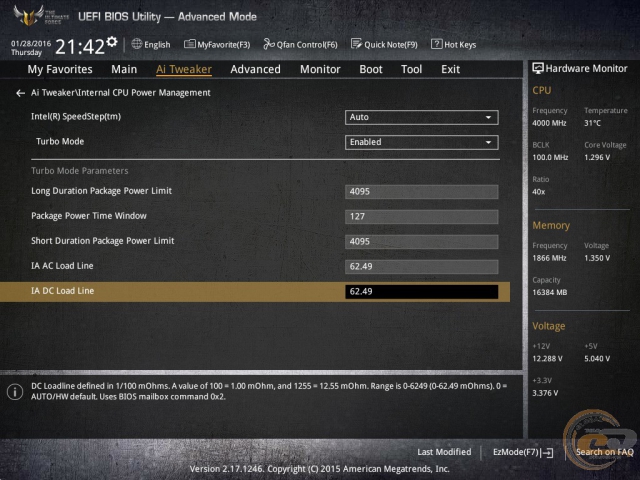The height and width of the screenshot is (480, 640).
Task: Open Qfan Control(F6)
Action: click(x=300, y=44)
